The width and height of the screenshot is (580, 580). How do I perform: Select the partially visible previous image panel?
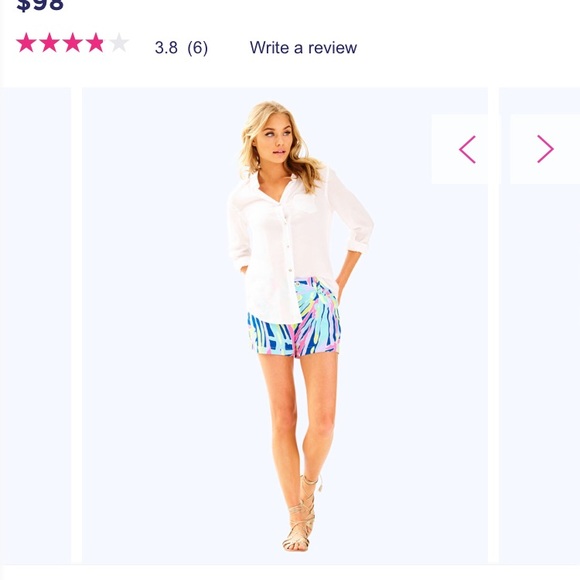click(x=35, y=326)
